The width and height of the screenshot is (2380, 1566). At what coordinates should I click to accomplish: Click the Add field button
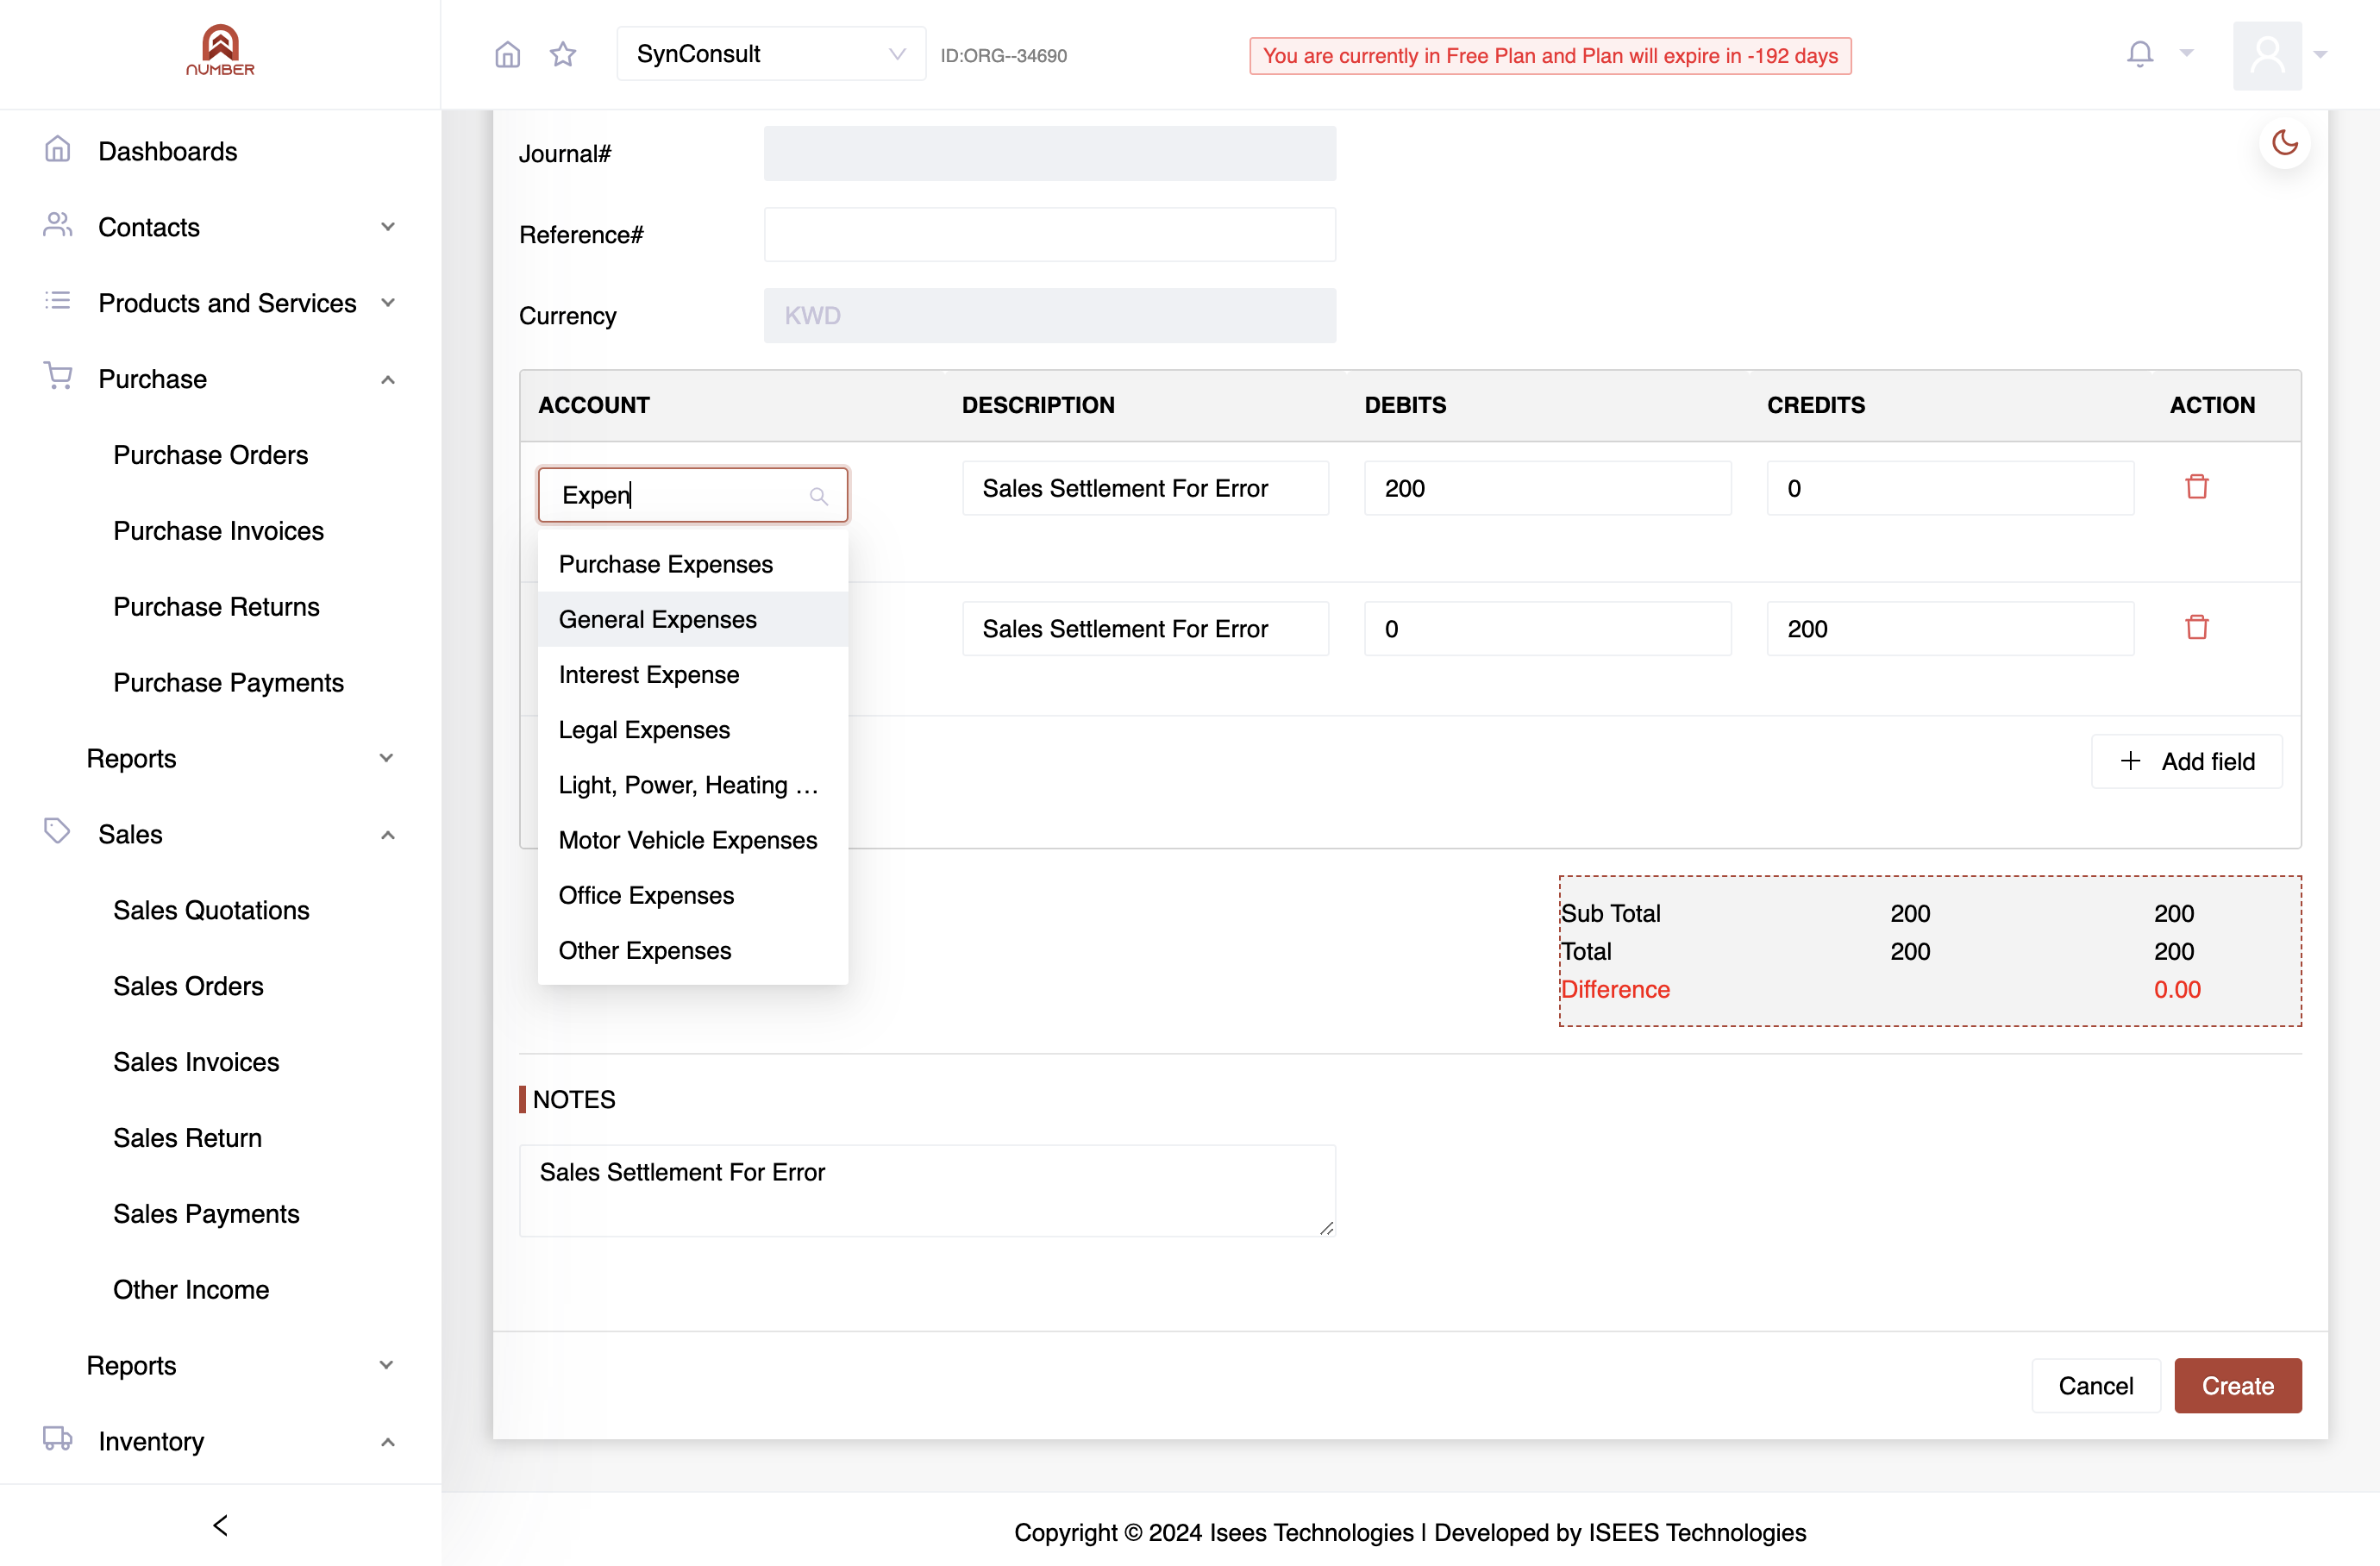click(2187, 761)
